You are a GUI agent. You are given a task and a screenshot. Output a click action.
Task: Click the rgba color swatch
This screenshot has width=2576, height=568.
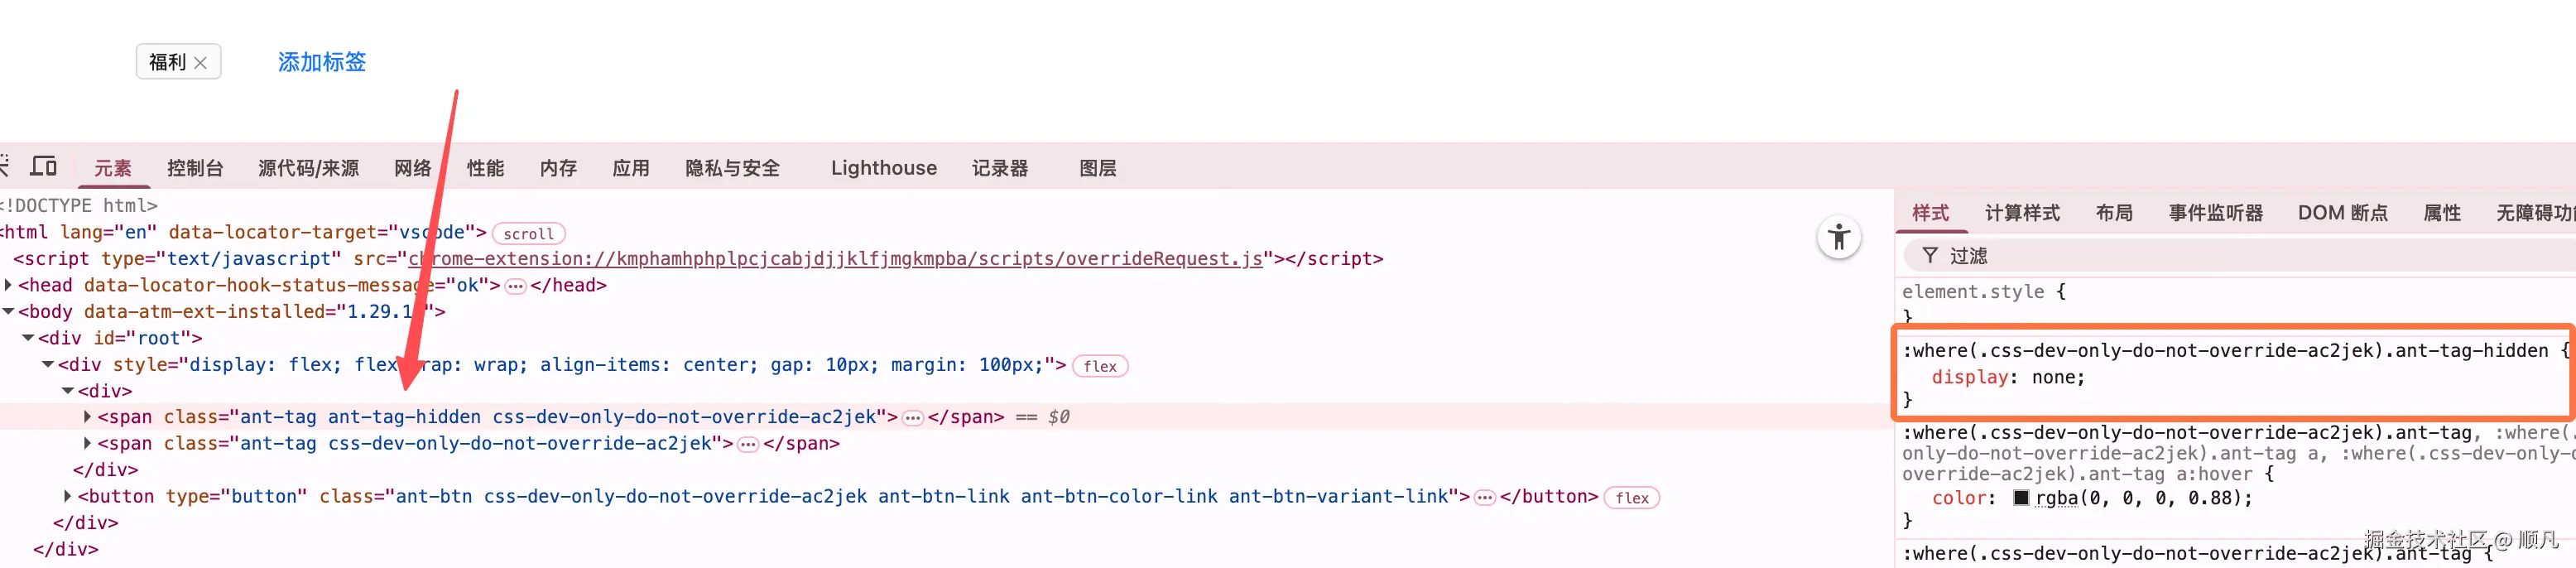coord(2020,498)
